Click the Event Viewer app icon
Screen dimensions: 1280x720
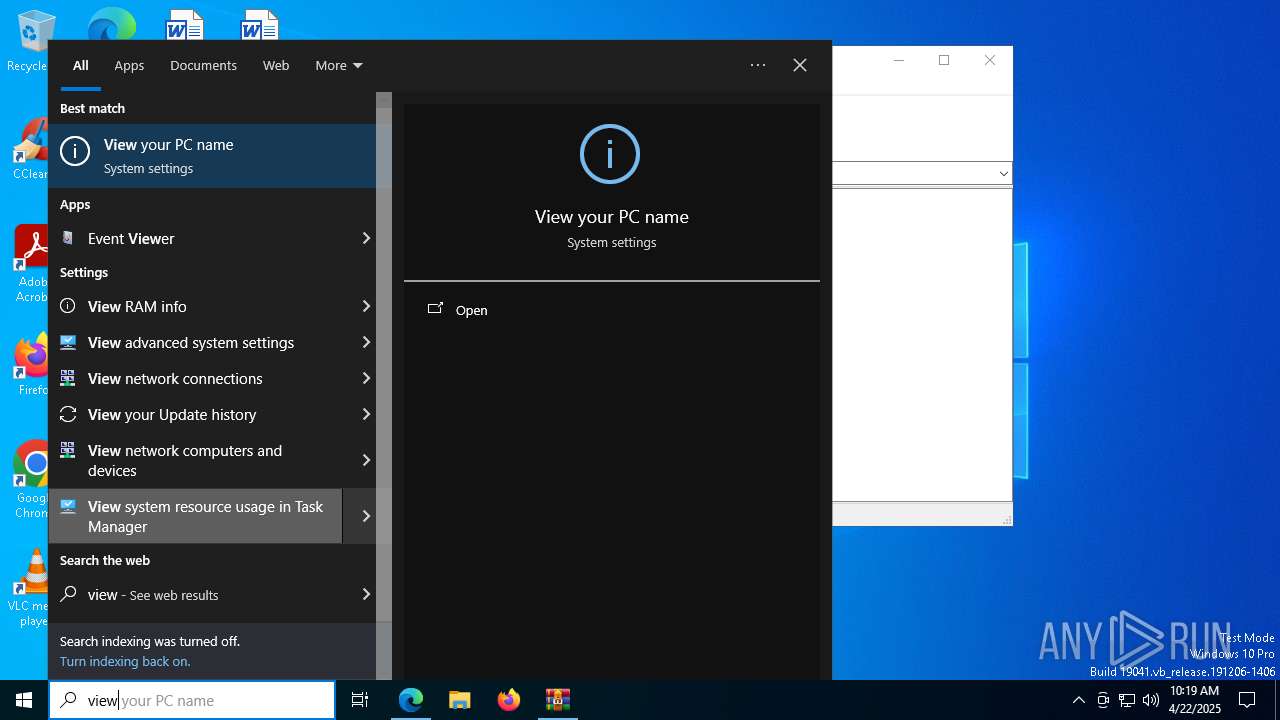point(68,238)
